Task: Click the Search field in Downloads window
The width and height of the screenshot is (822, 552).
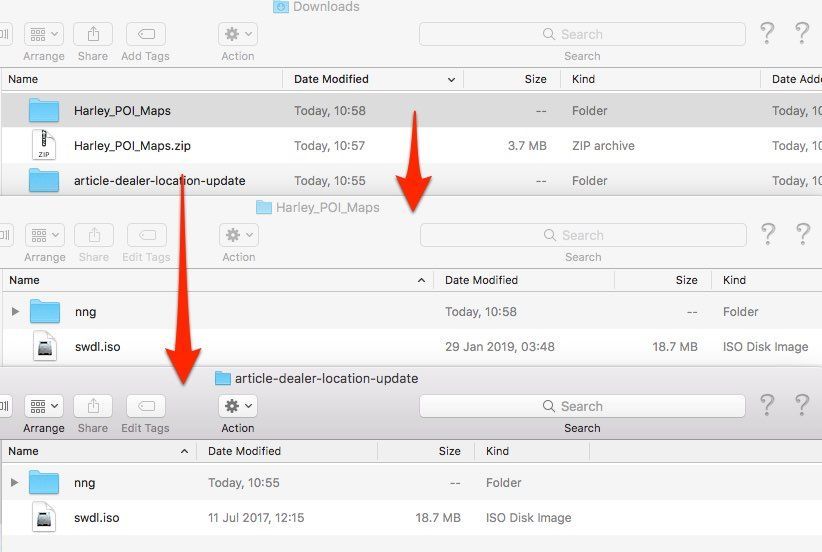Action: (582, 34)
